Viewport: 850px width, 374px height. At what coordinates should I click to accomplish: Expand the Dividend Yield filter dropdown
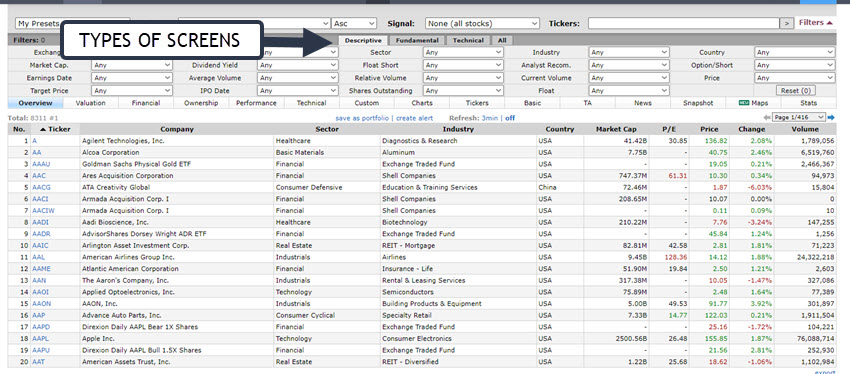click(x=298, y=65)
